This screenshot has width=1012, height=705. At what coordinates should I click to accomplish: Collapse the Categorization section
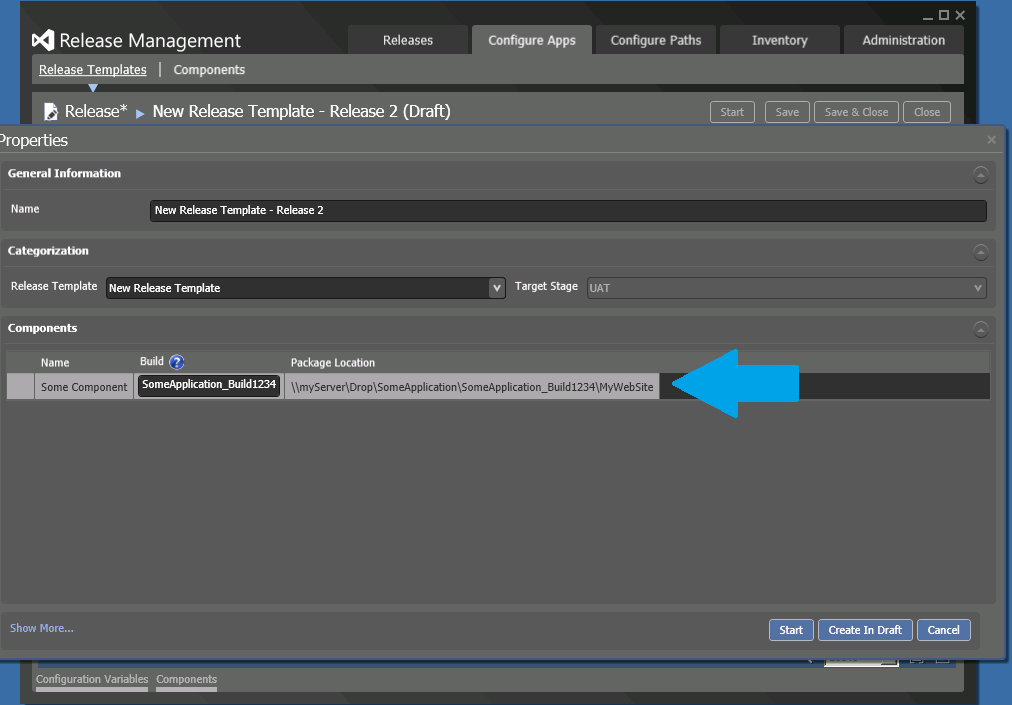click(x=980, y=252)
